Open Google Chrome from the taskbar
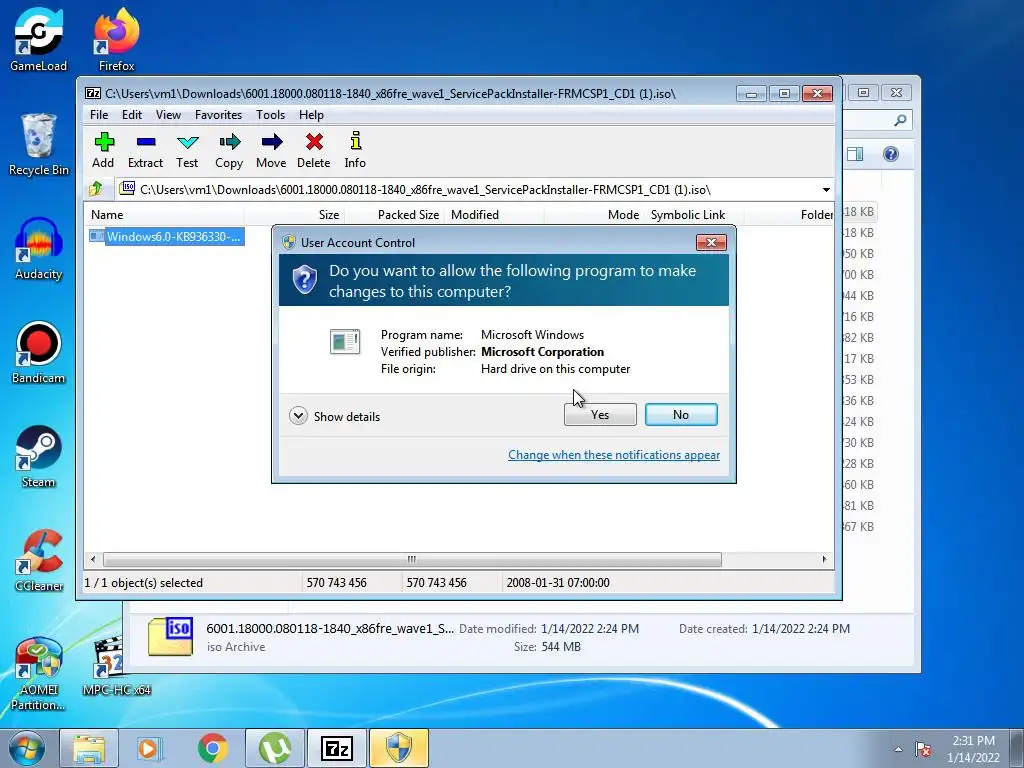Screen dimensions: 1024x768 coord(212,748)
